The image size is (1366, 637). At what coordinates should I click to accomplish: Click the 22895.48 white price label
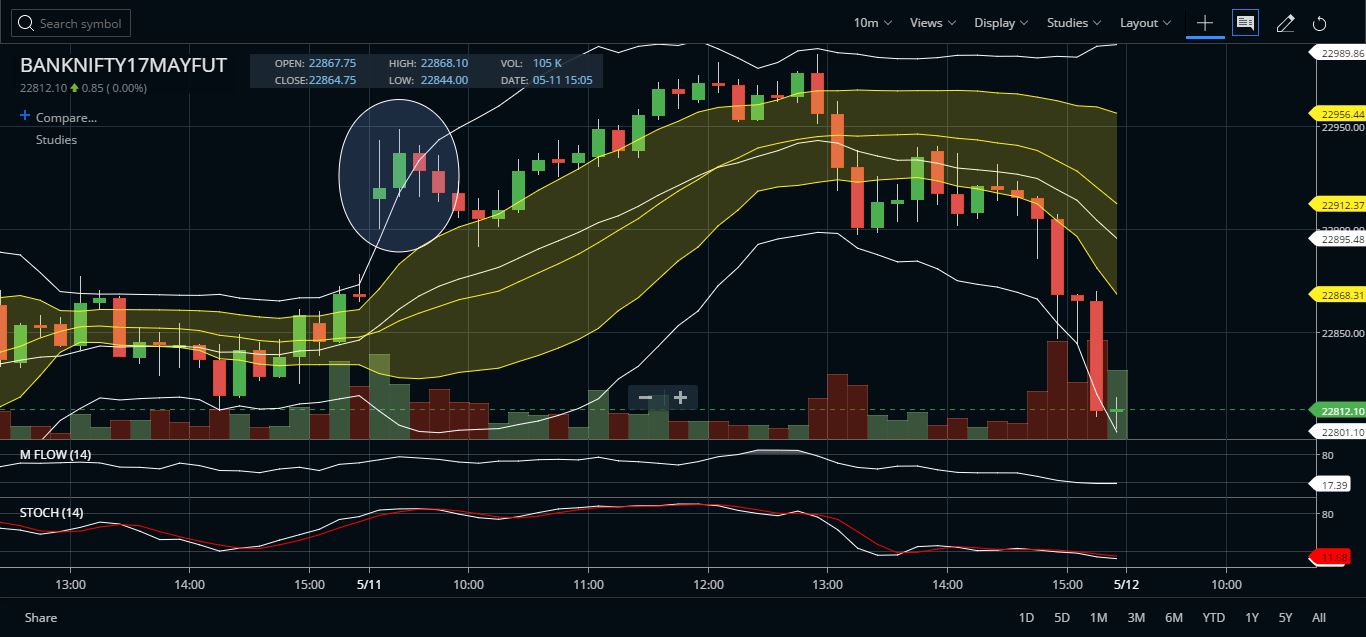pyautogui.click(x=1337, y=239)
